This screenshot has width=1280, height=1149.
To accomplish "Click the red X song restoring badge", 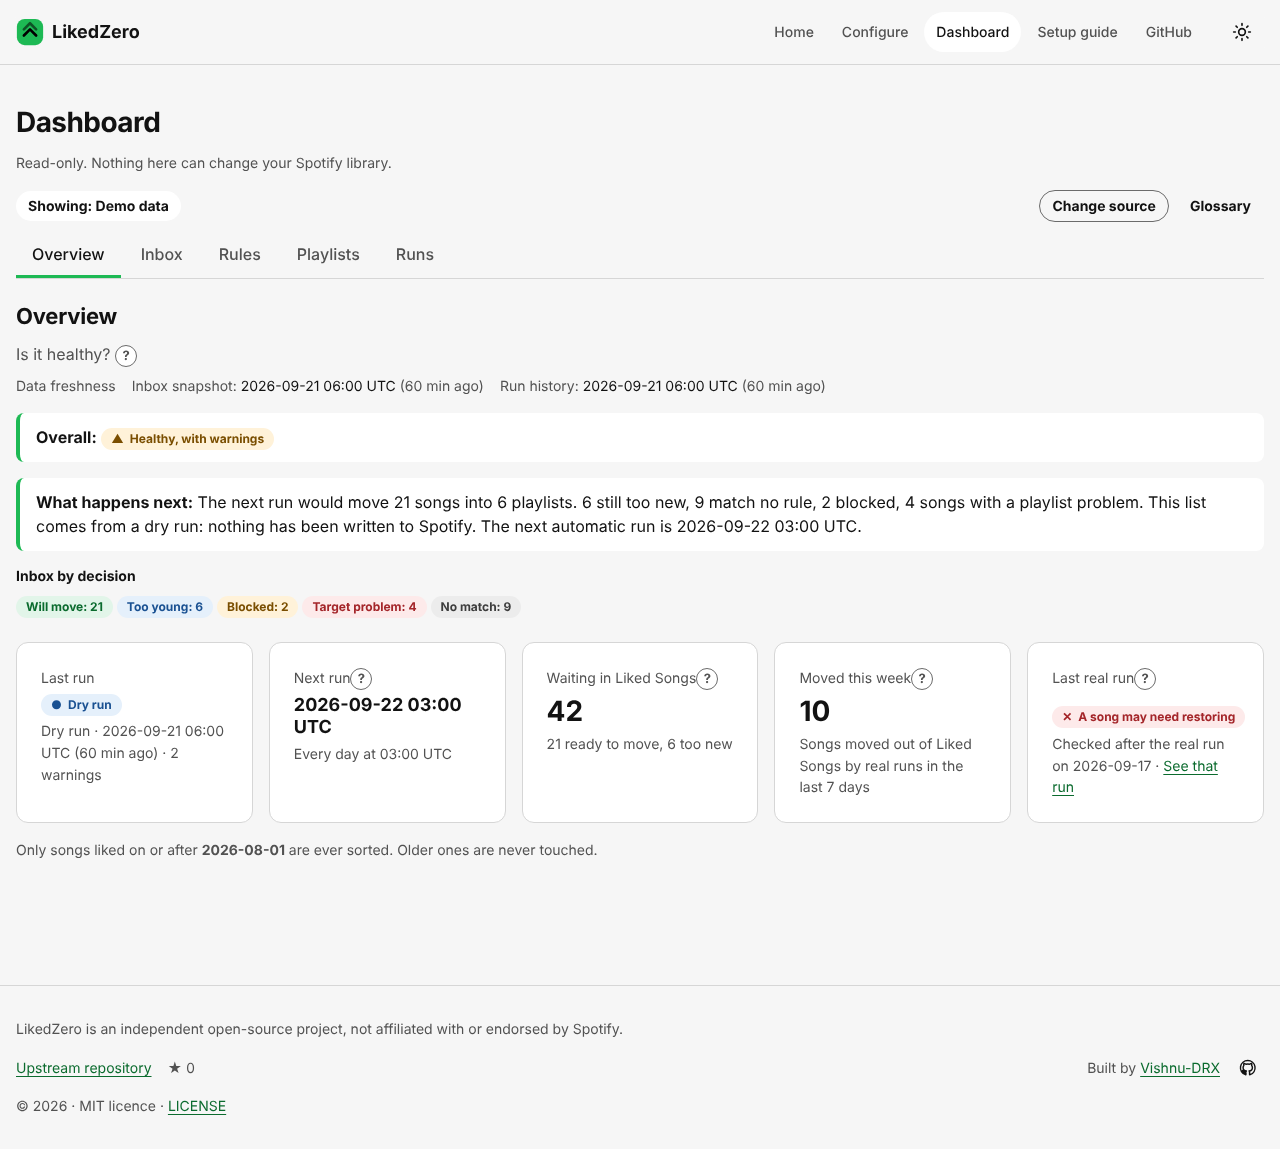I will pos(1150,717).
